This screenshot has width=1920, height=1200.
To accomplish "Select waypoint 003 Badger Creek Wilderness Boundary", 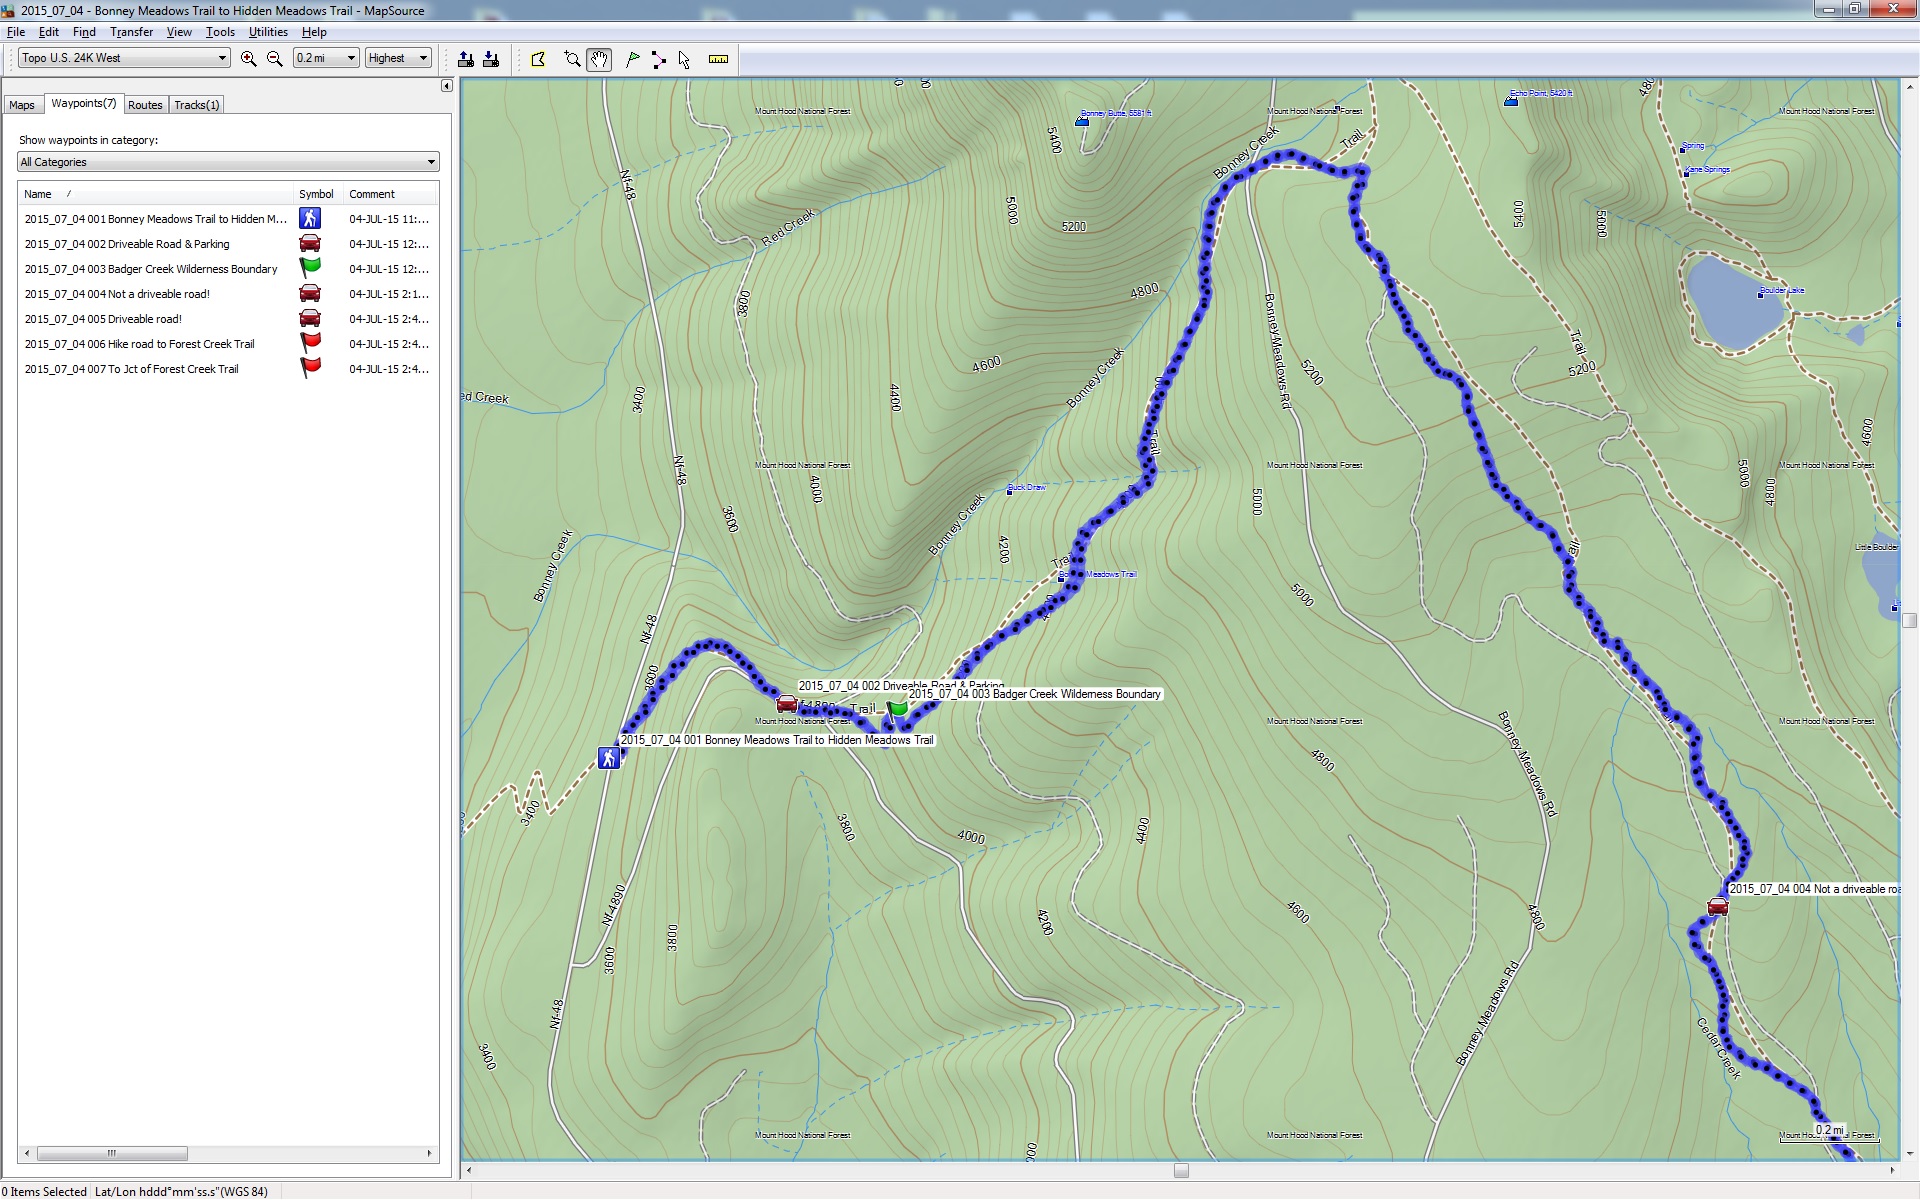I will click(228, 269).
